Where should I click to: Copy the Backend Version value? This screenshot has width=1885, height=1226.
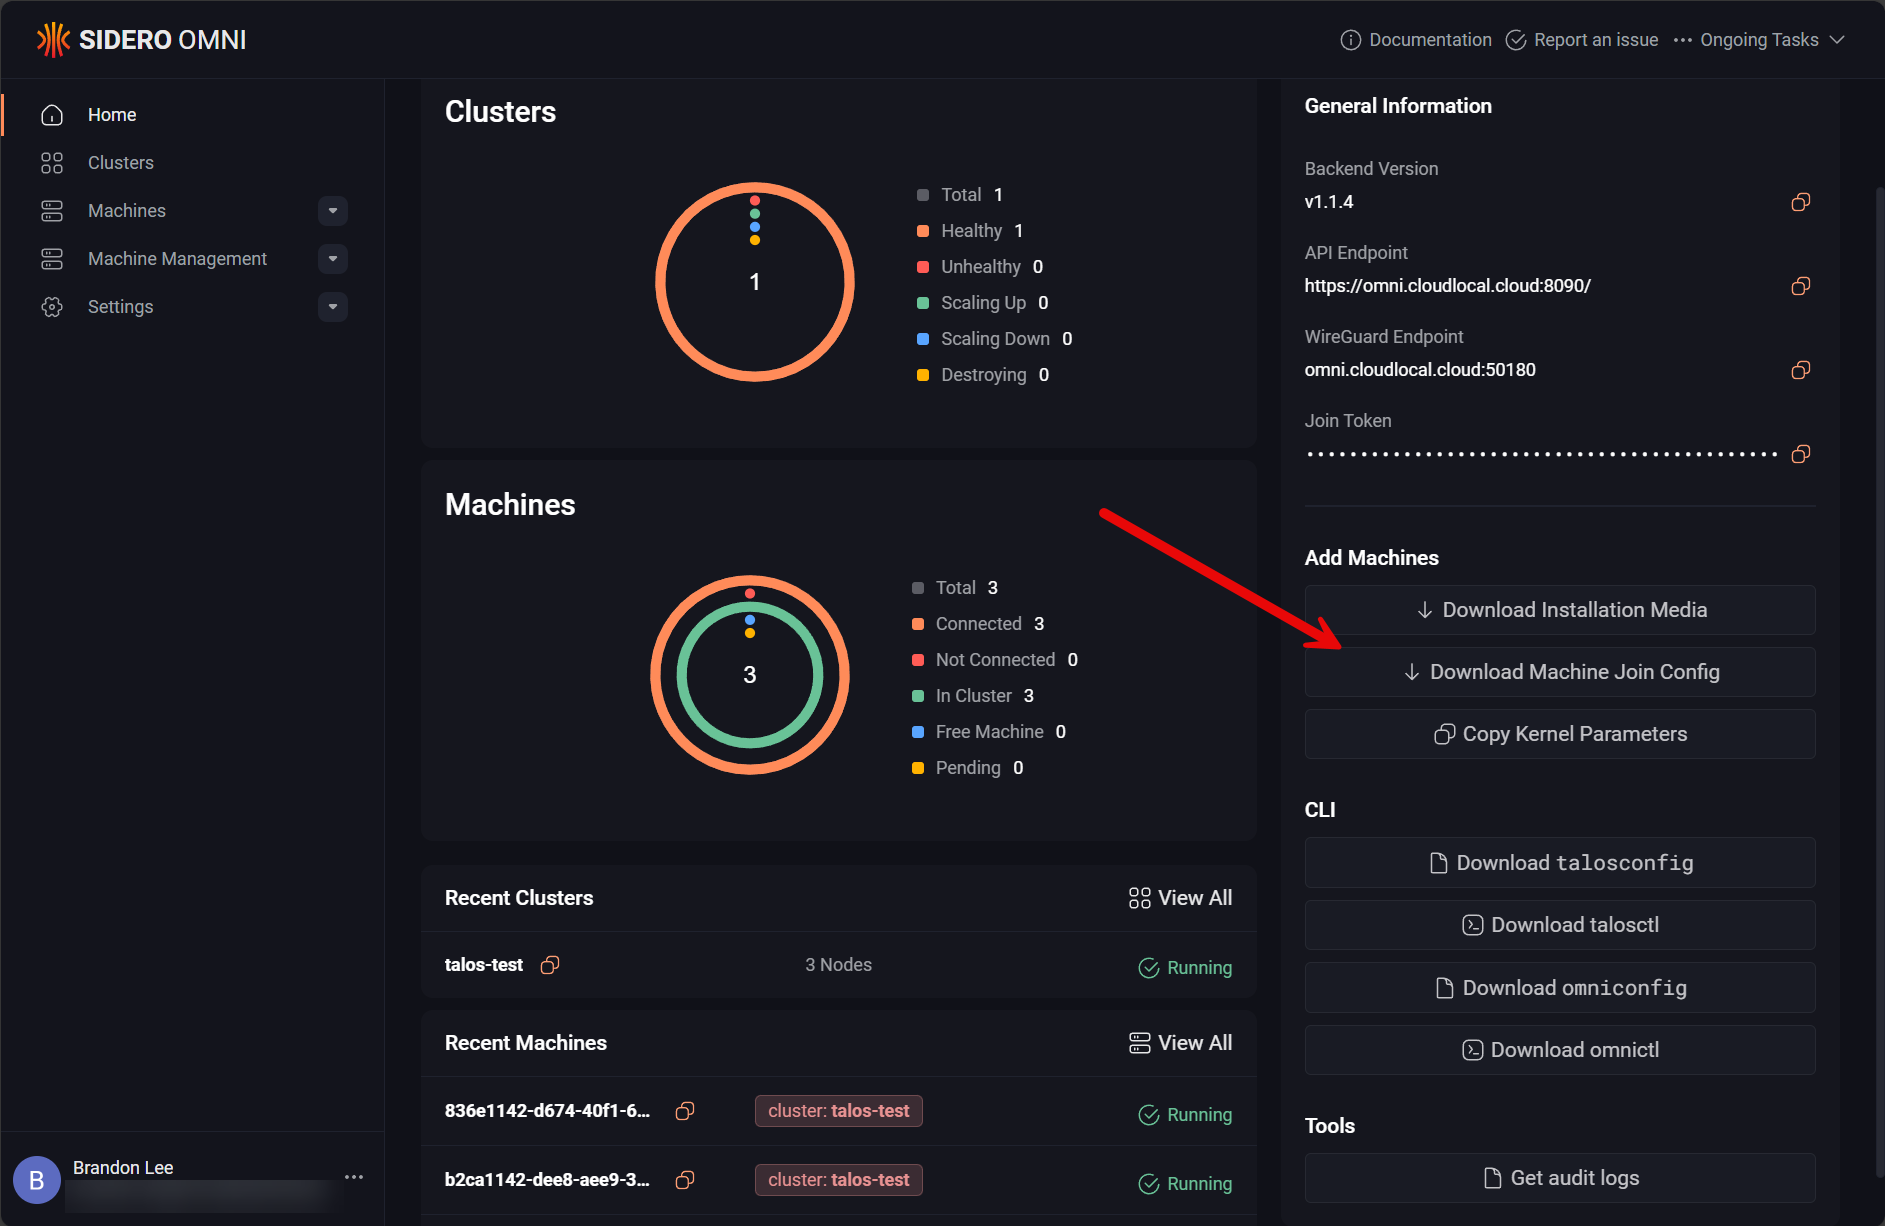pyautogui.click(x=1799, y=202)
